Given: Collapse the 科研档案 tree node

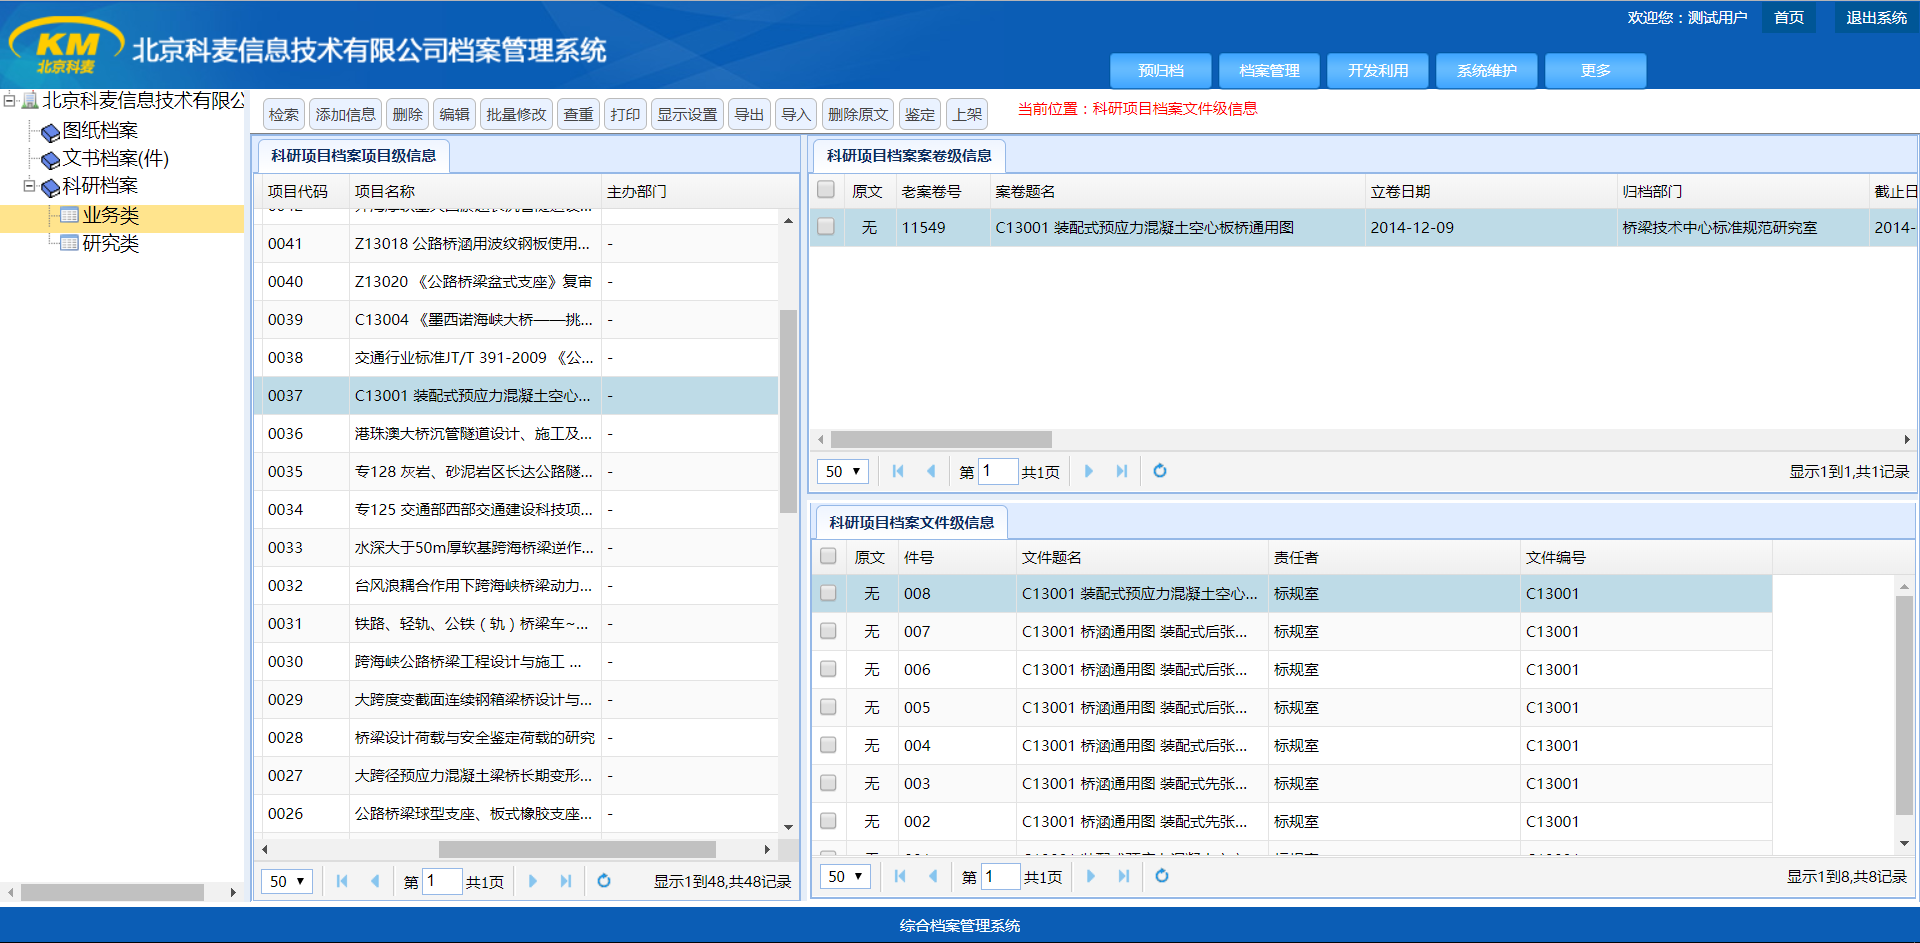Looking at the screenshot, I should [x=29, y=186].
